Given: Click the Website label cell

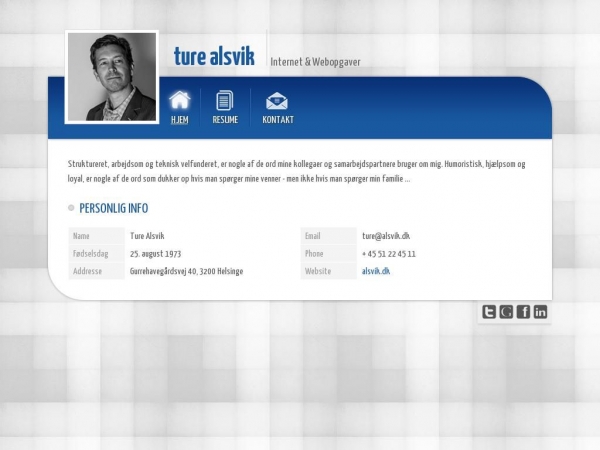Looking at the screenshot, I should [328, 271].
